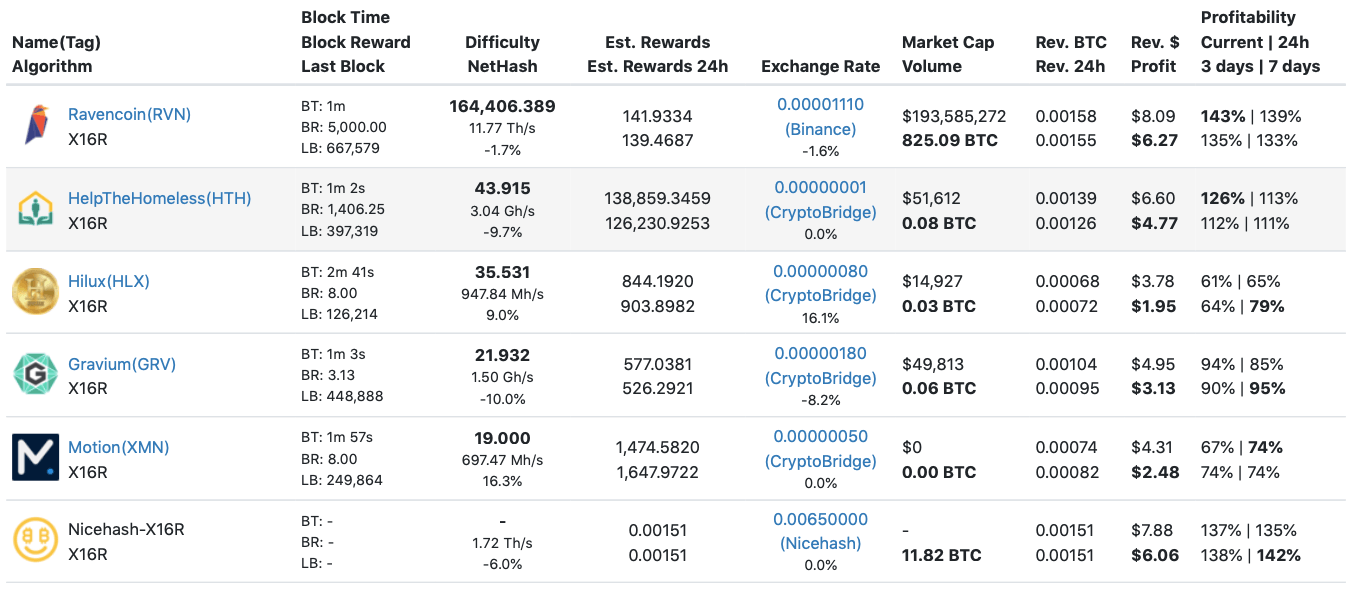This screenshot has height=600, width=1356.
Task: Open the HelpTheHomeless(HTH) coin link
Action: (x=159, y=198)
